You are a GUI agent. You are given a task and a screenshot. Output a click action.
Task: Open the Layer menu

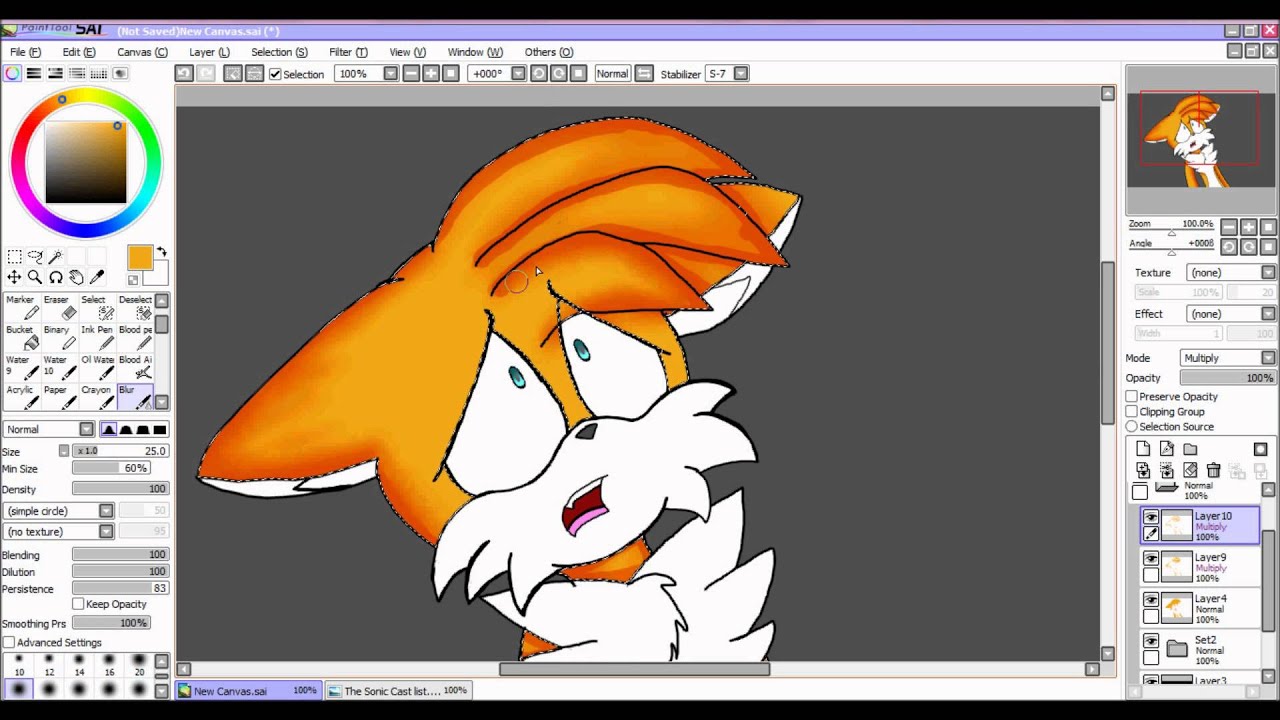point(209,52)
